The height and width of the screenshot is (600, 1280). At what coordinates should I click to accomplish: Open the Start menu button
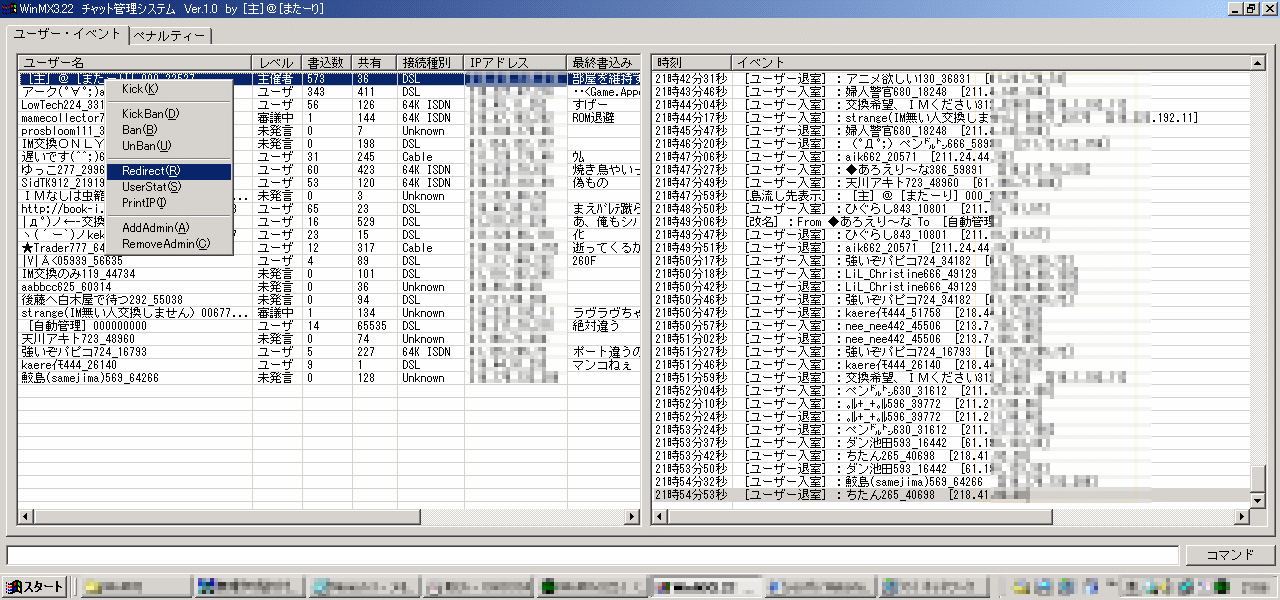(36, 587)
